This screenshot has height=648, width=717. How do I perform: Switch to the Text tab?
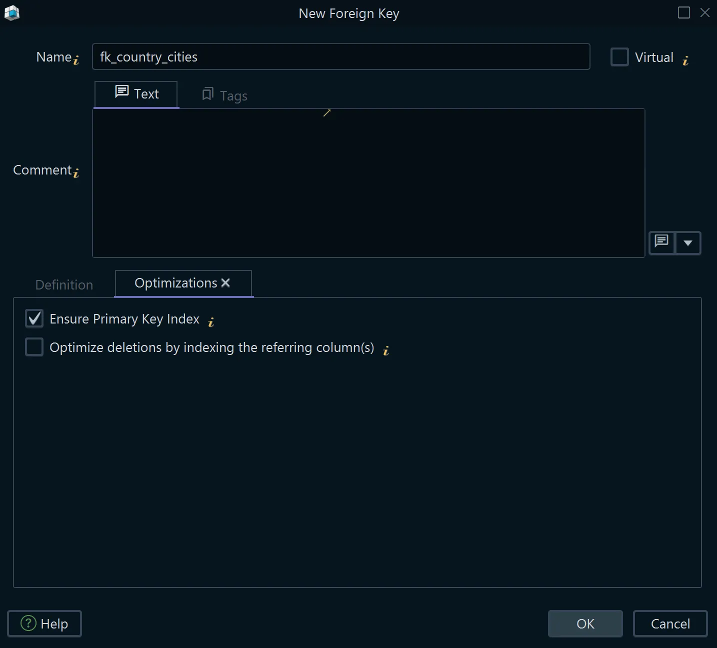pyautogui.click(x=136, y=94)
